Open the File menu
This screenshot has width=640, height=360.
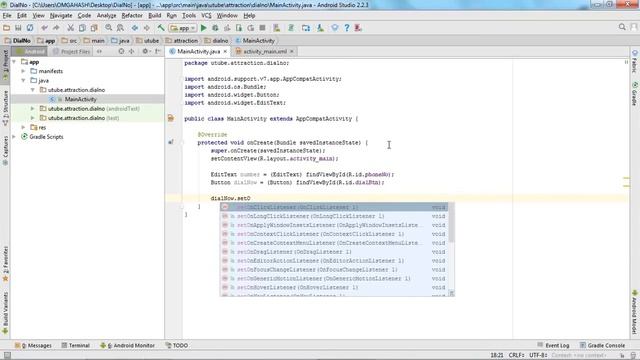coord(7,16)
